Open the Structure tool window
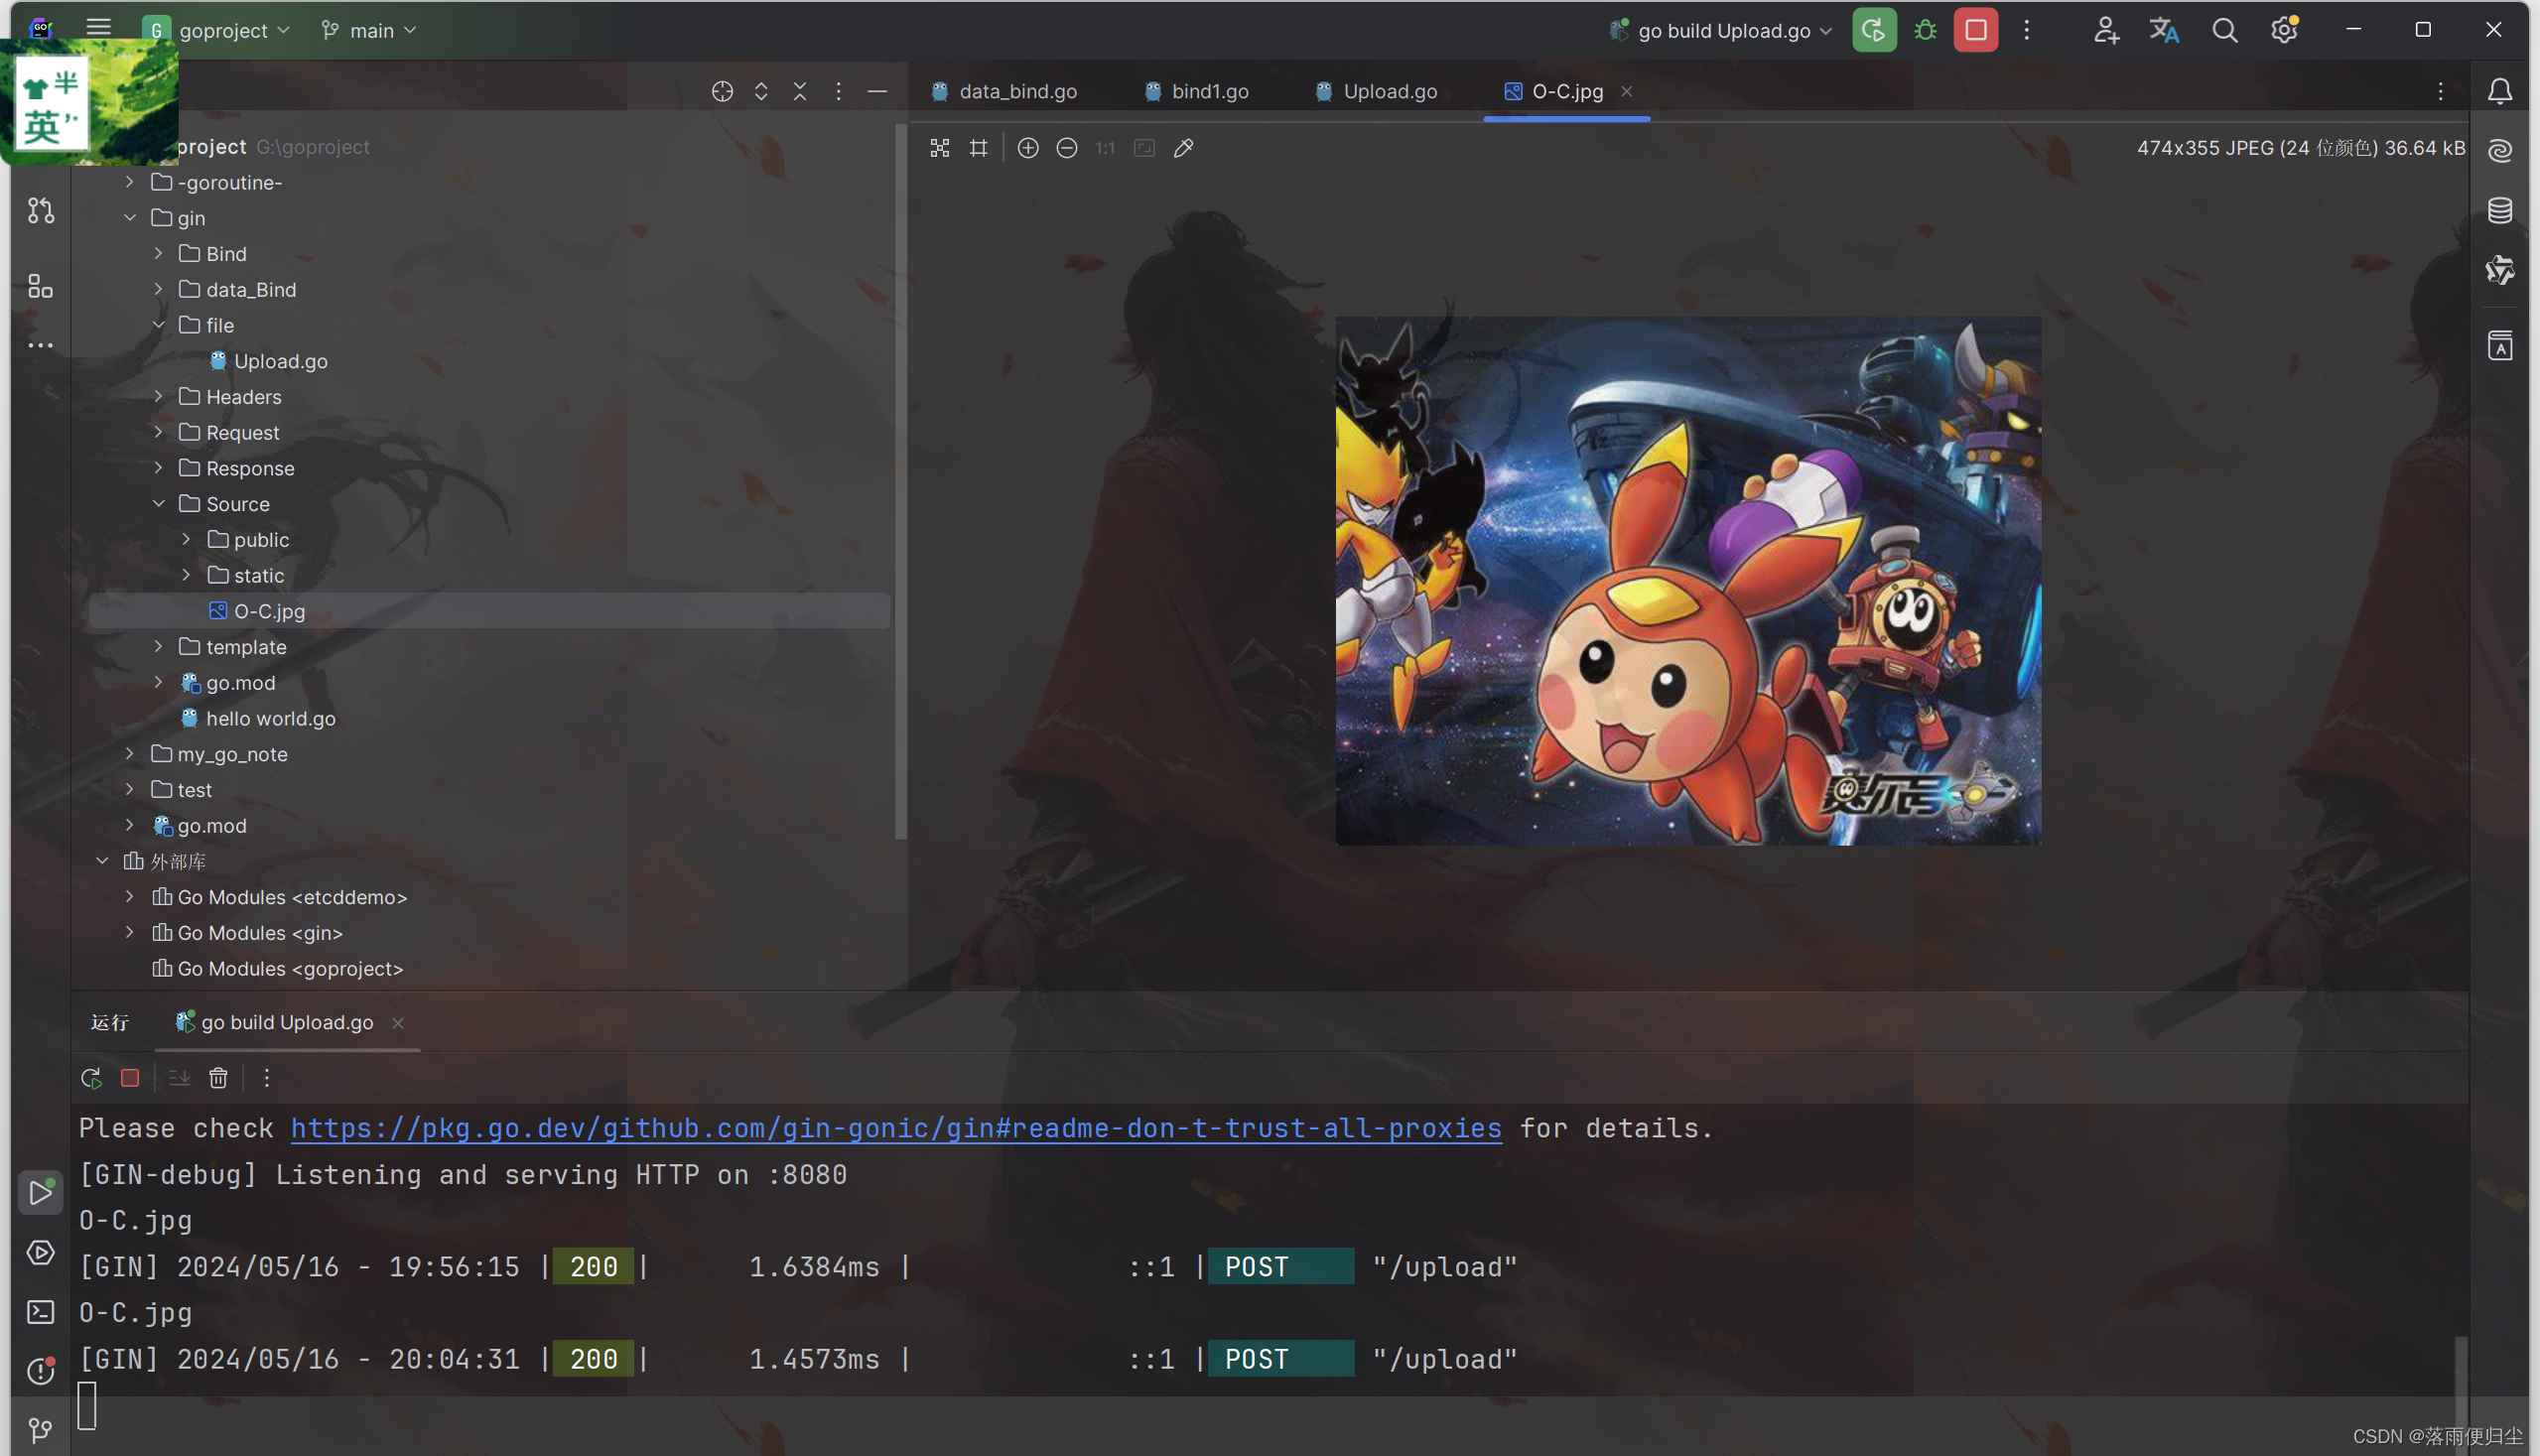 tap(41, 287)
